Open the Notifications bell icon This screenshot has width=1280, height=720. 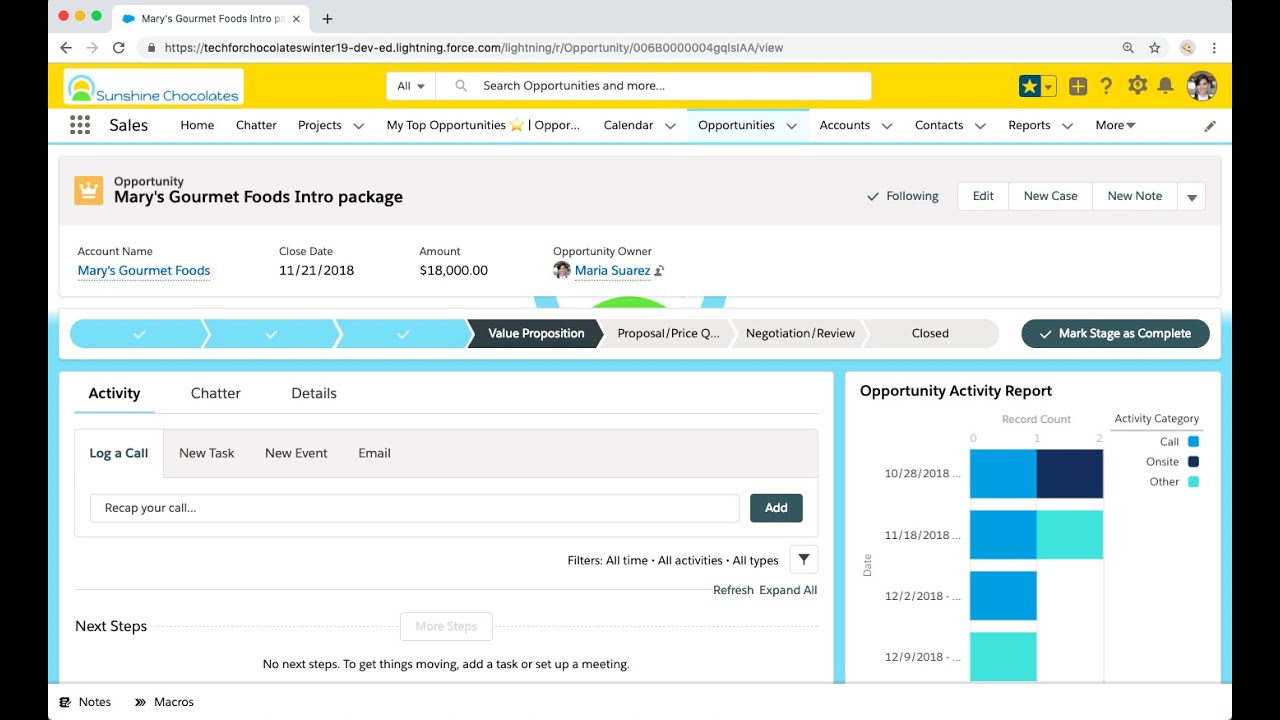(x=1165, y=86)
